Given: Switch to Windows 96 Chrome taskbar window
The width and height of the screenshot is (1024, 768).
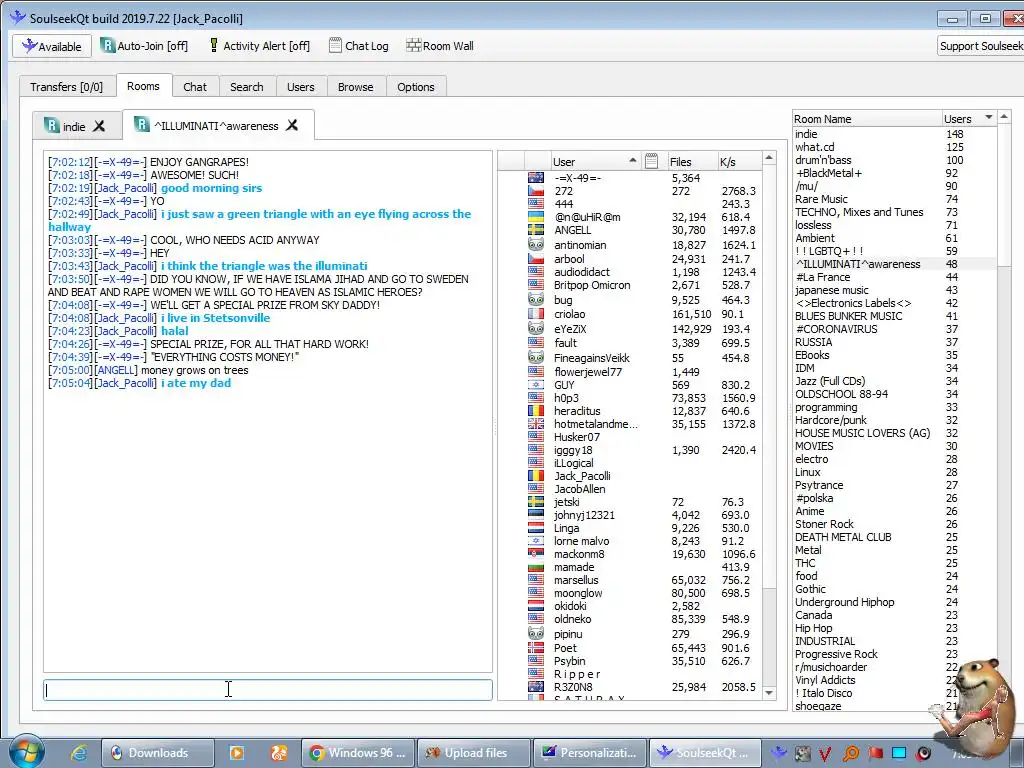Looking at the screenshot, I should pyautogui.click(x=357, y=753).
